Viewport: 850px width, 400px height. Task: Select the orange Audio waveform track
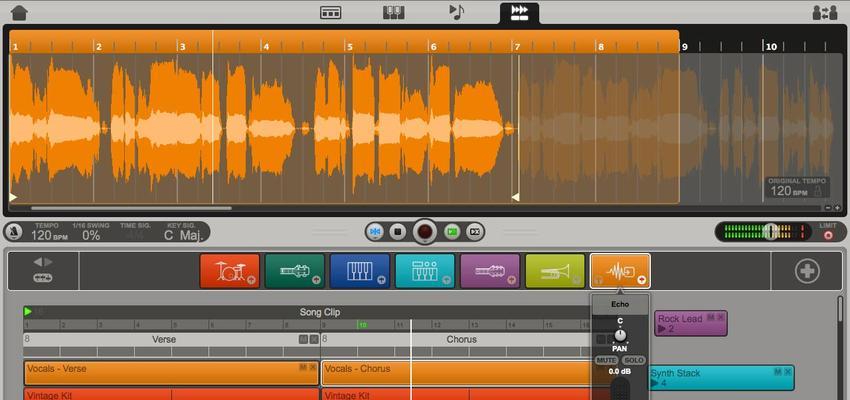pos(620,271)
